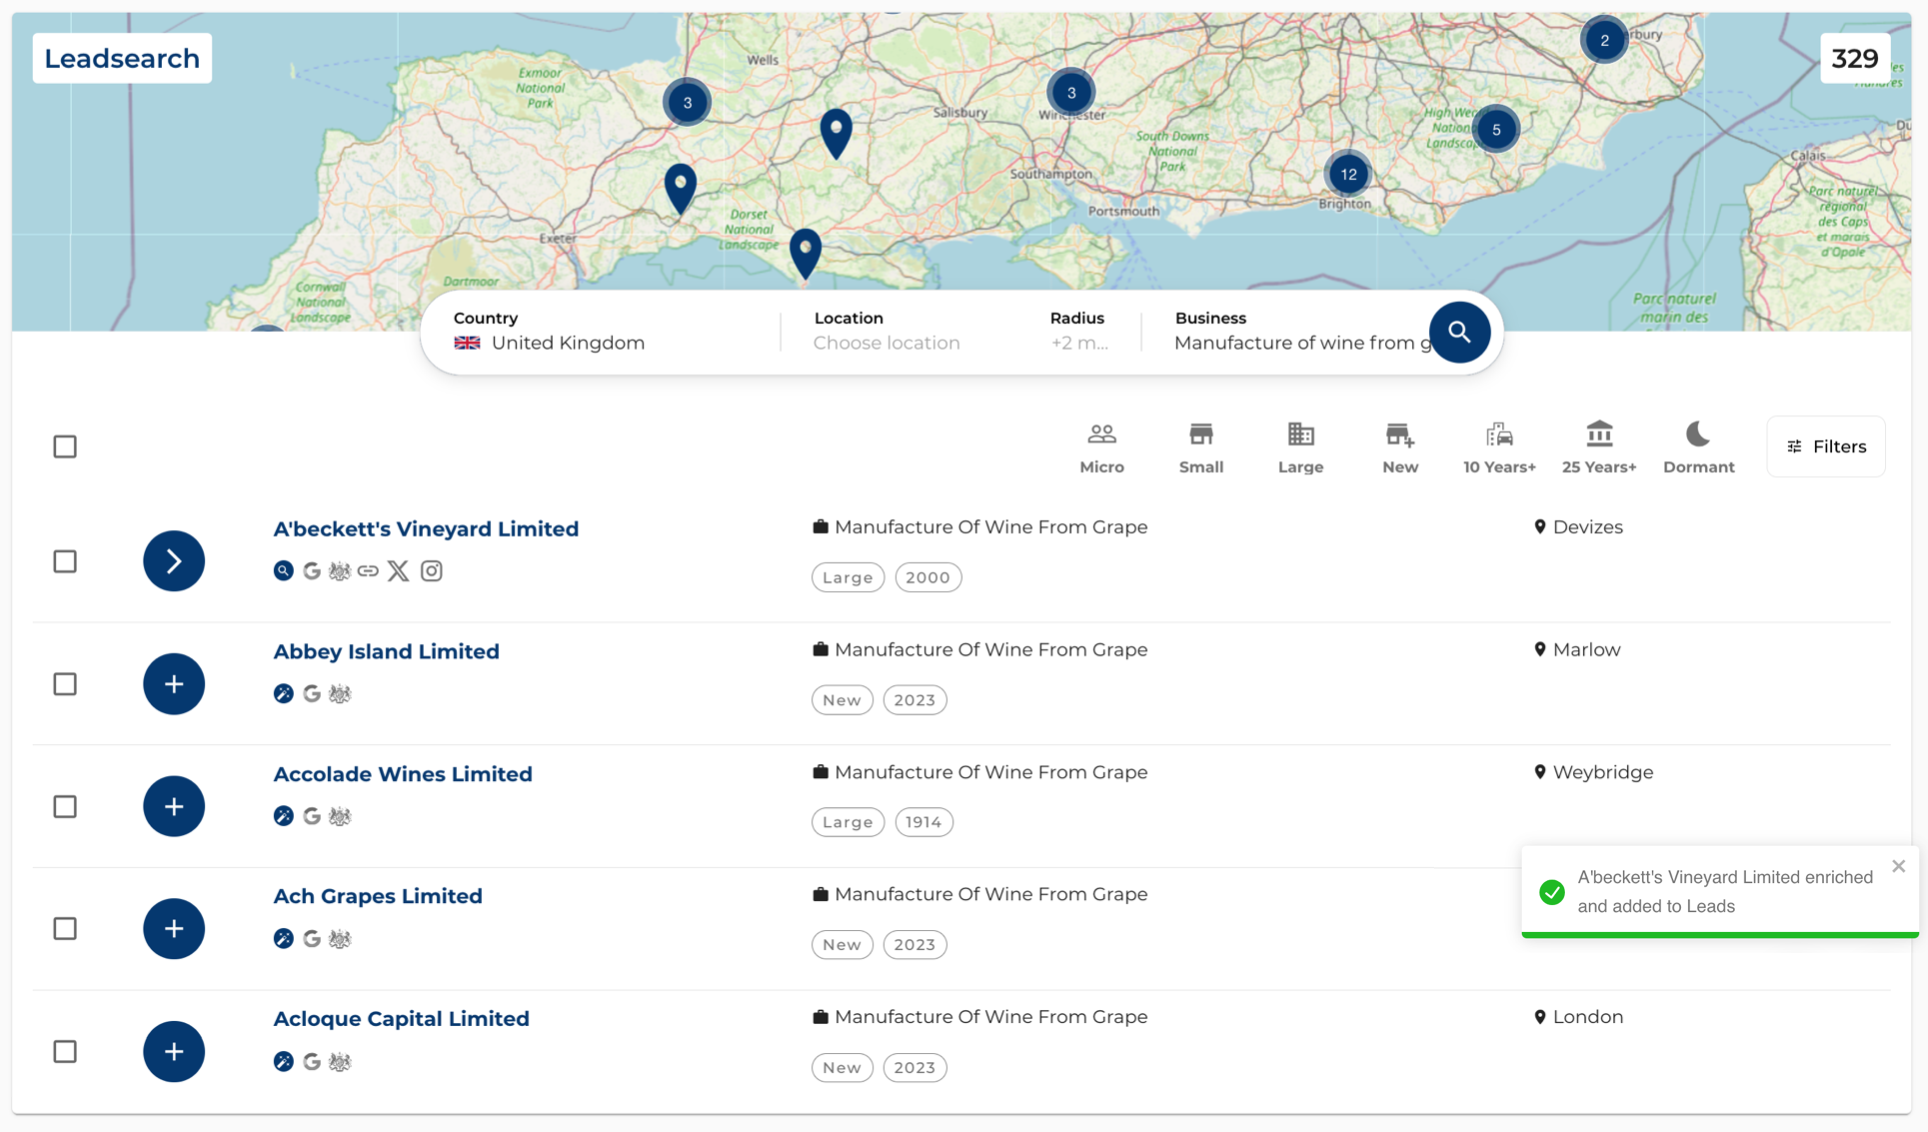1928x1132 pixels.
Task: Click the Choose location input field
Action: 886,342
